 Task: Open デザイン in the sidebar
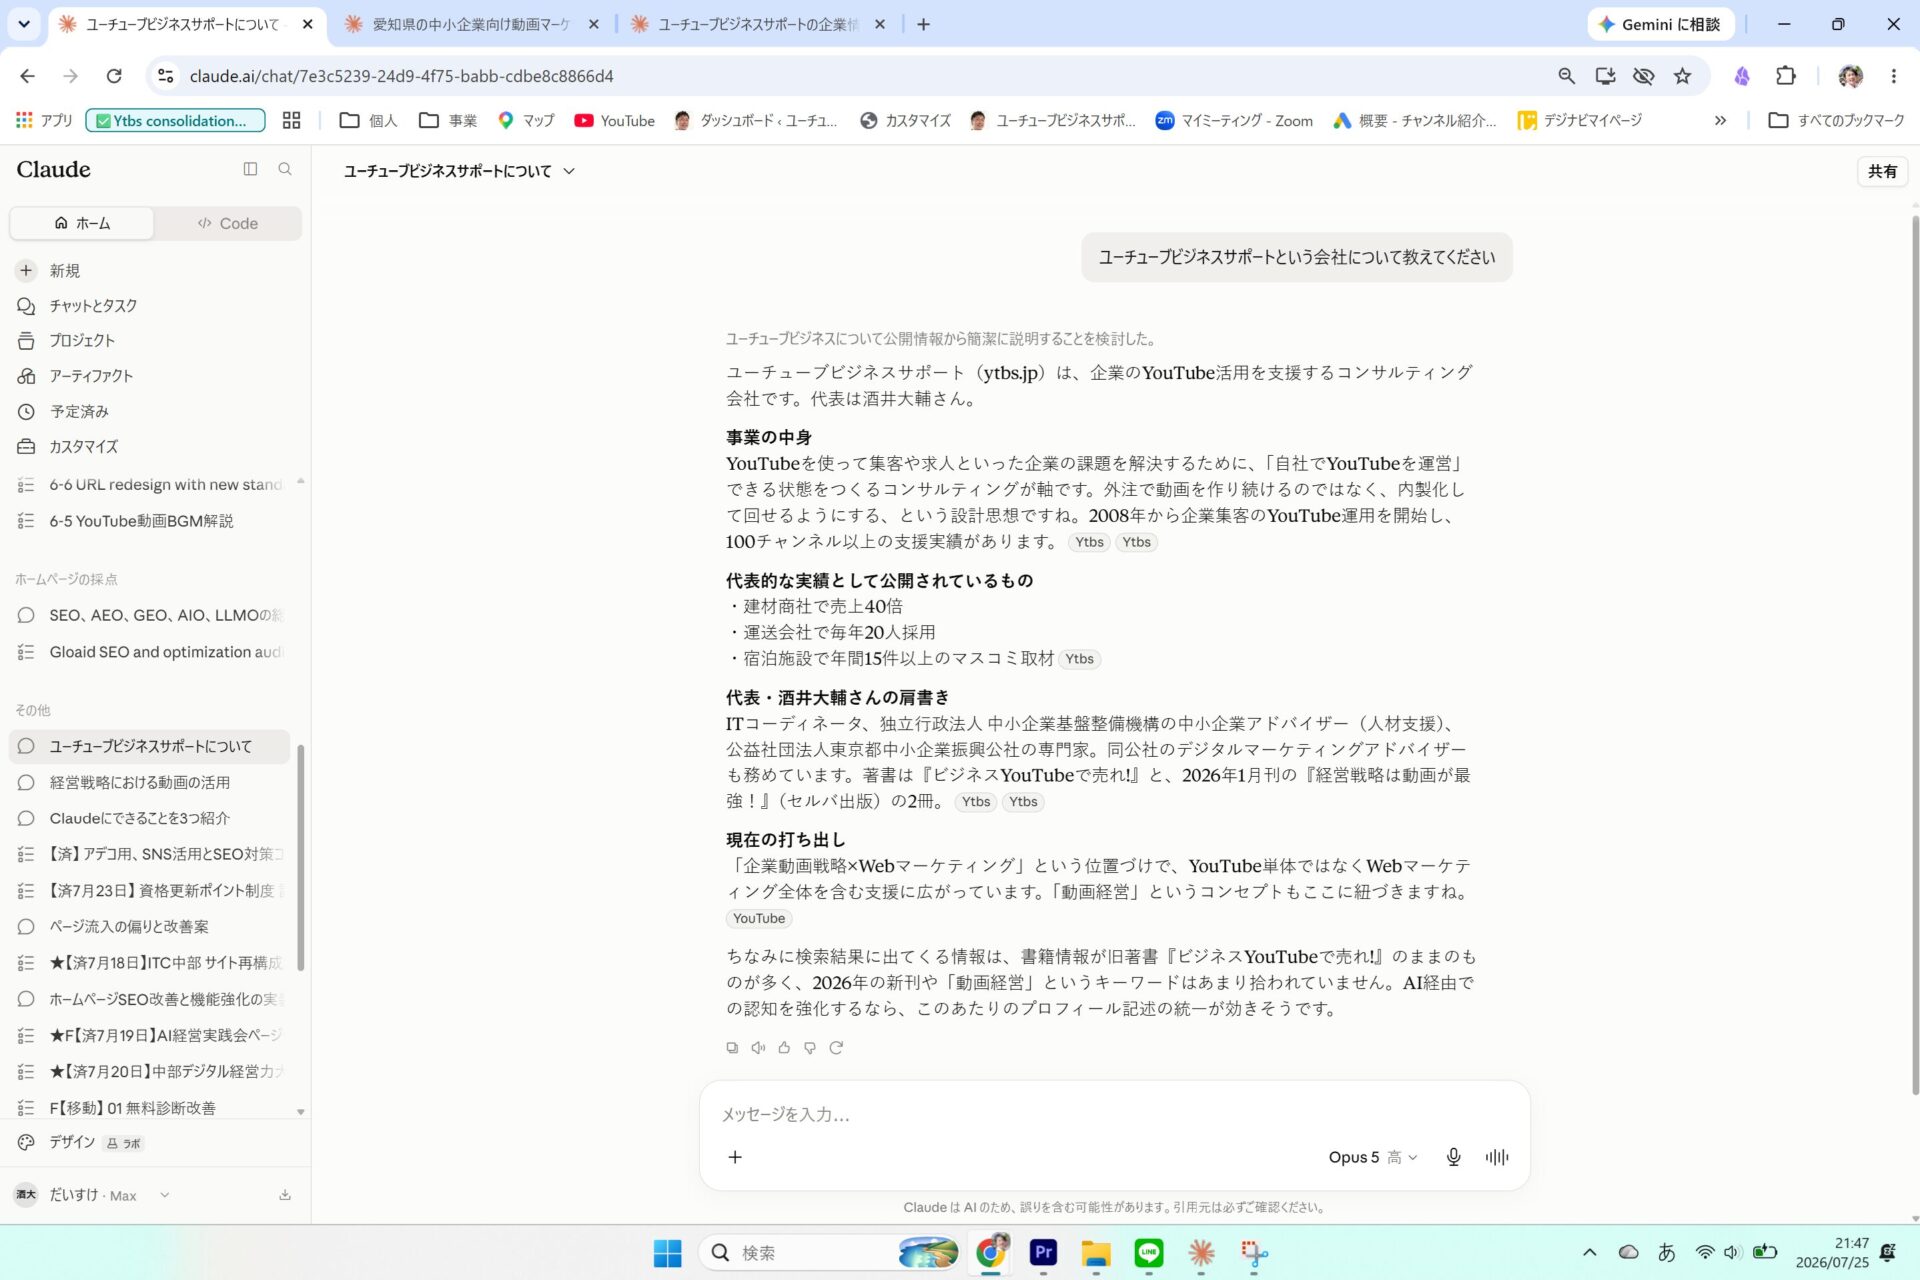[150, 1142]
